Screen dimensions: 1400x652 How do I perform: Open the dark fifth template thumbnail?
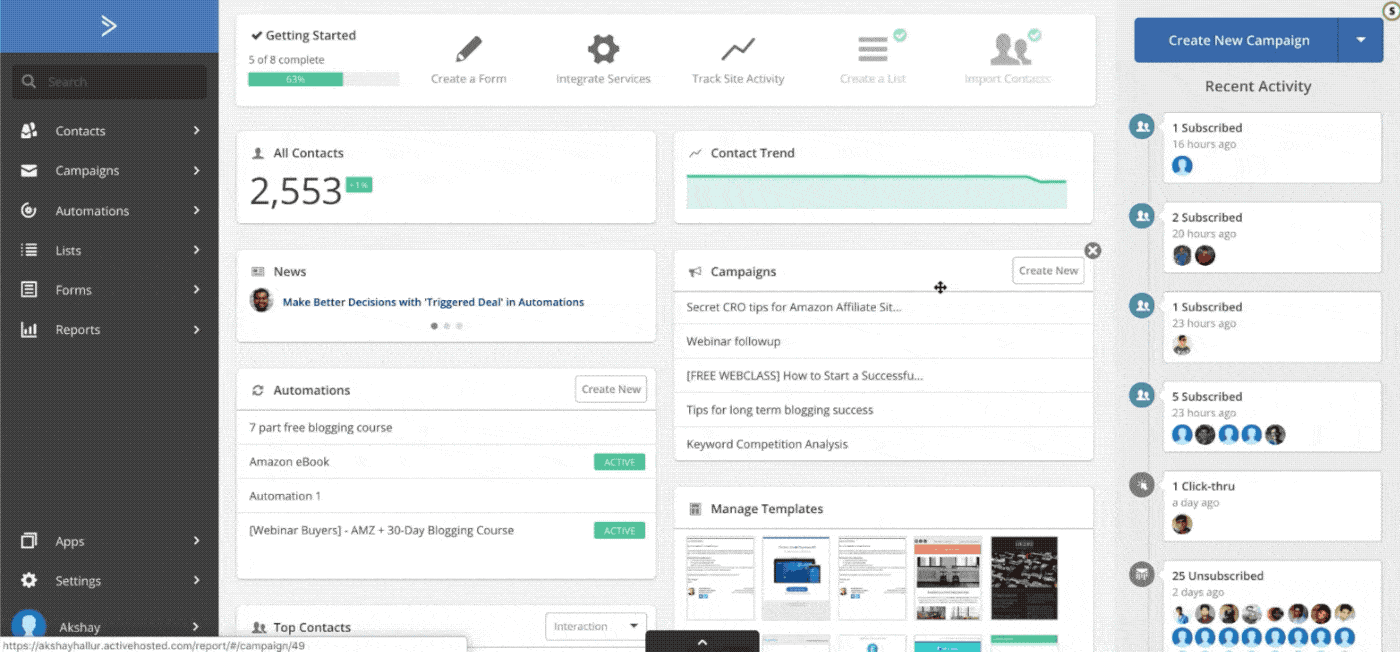(x=1024, y=578)
